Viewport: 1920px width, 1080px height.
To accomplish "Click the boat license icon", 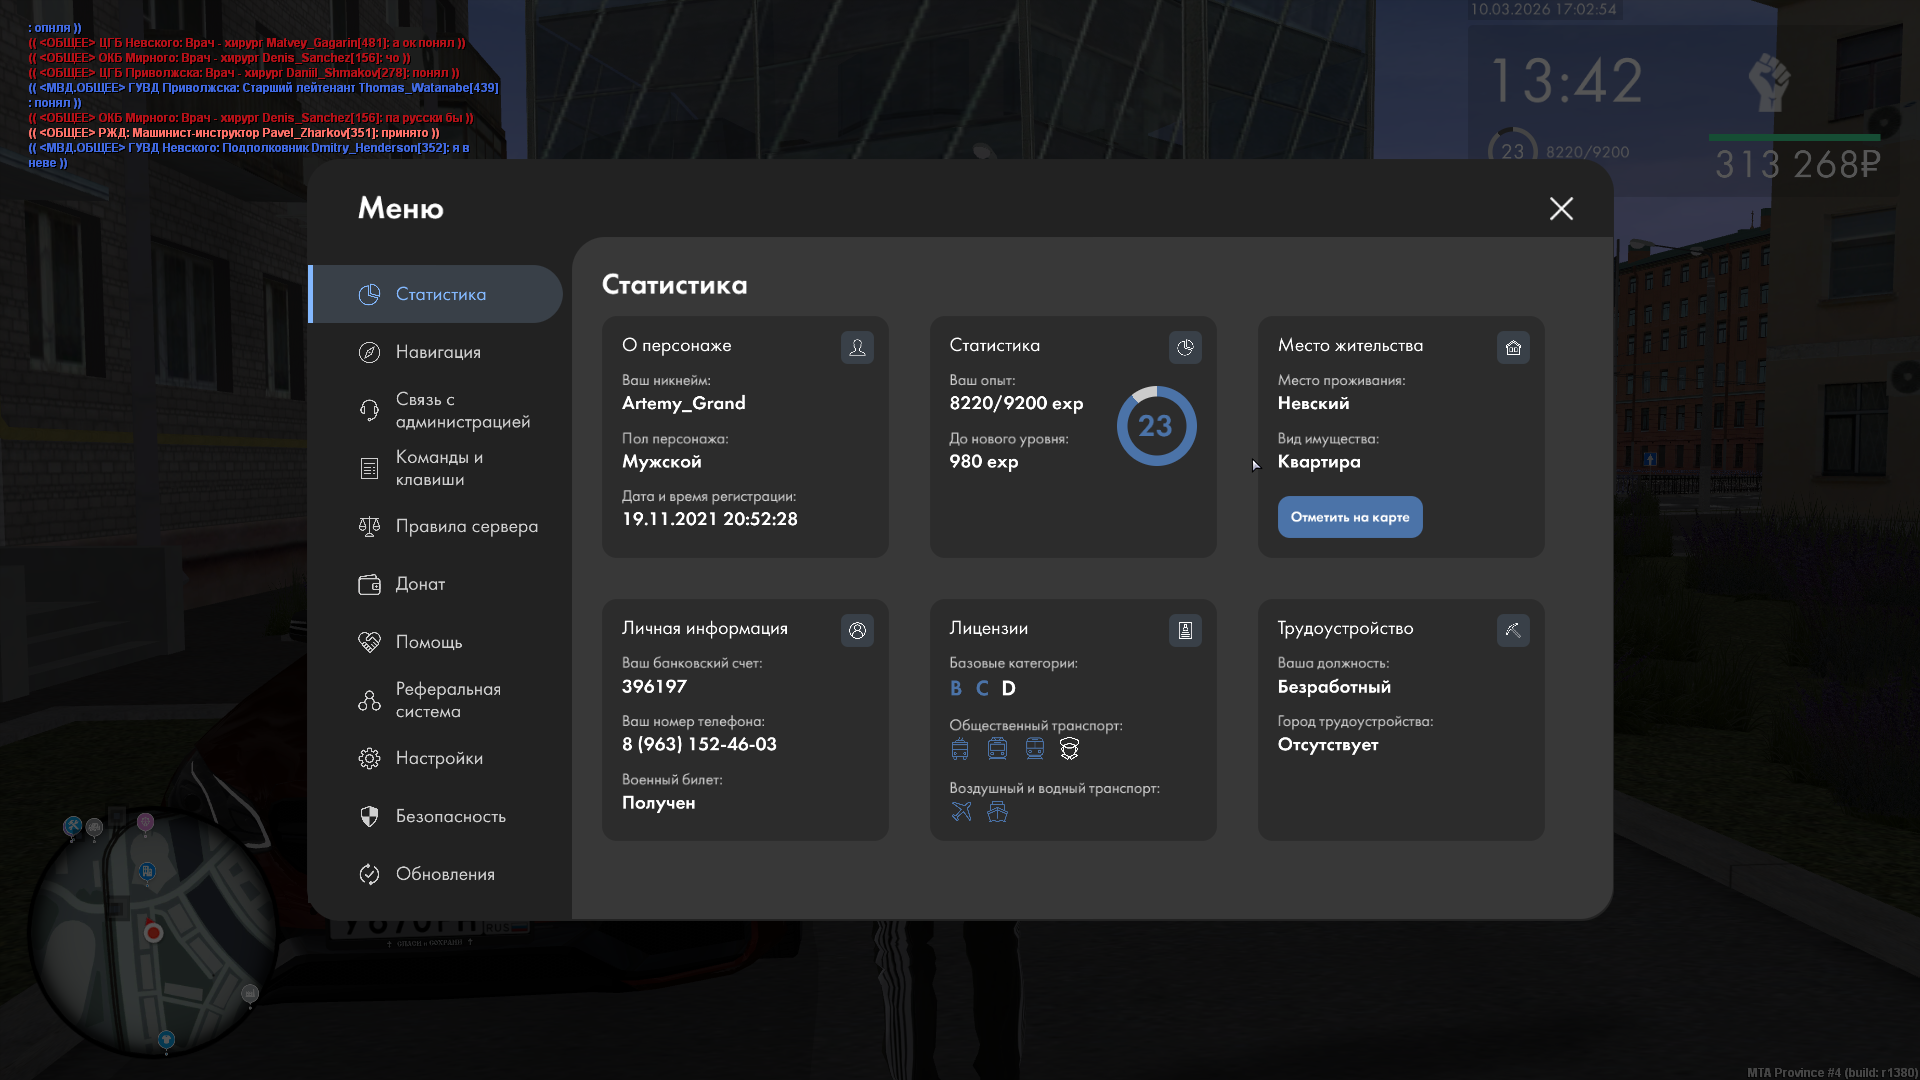I will point(997,811).
